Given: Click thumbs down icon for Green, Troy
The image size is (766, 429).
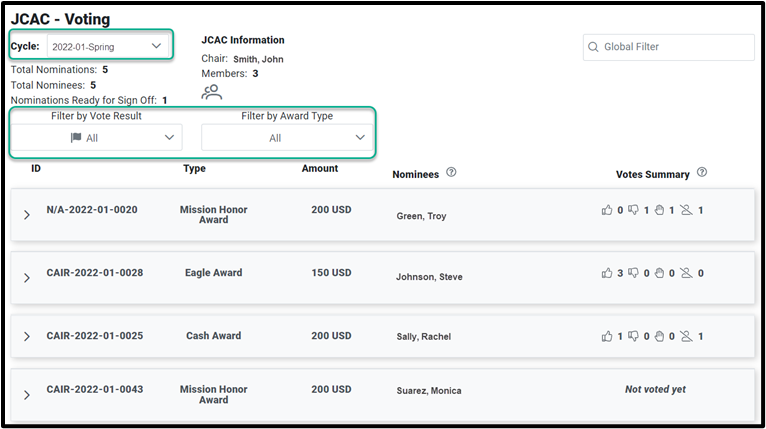Looking at the screenshot, I should point(633,210).
